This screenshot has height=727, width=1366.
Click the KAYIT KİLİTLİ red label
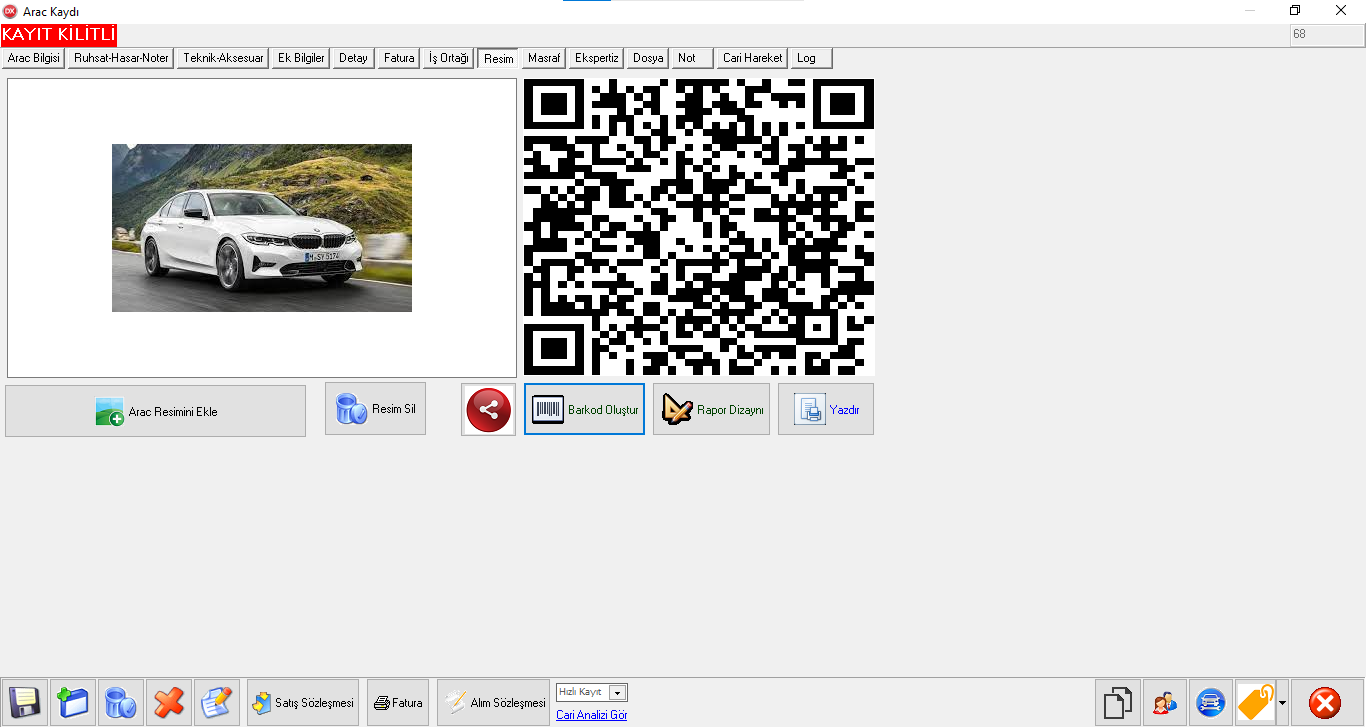click(x=59, y=35)
